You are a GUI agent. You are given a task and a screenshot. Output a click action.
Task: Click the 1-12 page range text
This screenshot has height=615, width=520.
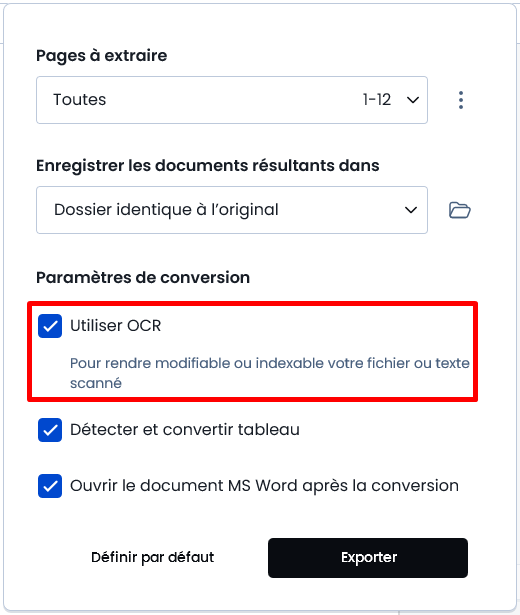[376, 100]
